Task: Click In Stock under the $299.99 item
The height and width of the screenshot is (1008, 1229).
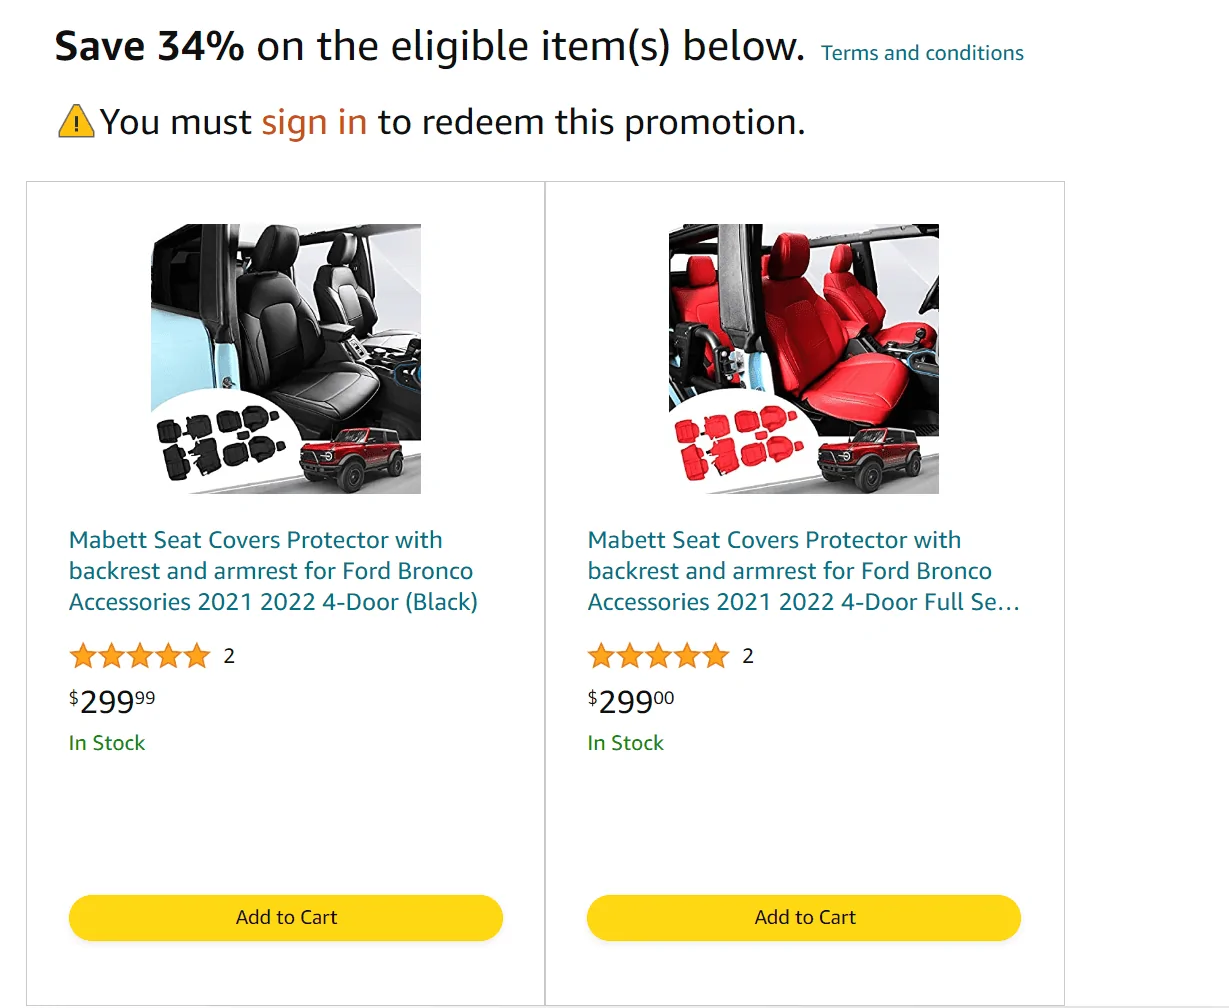Action: (107, 743)
